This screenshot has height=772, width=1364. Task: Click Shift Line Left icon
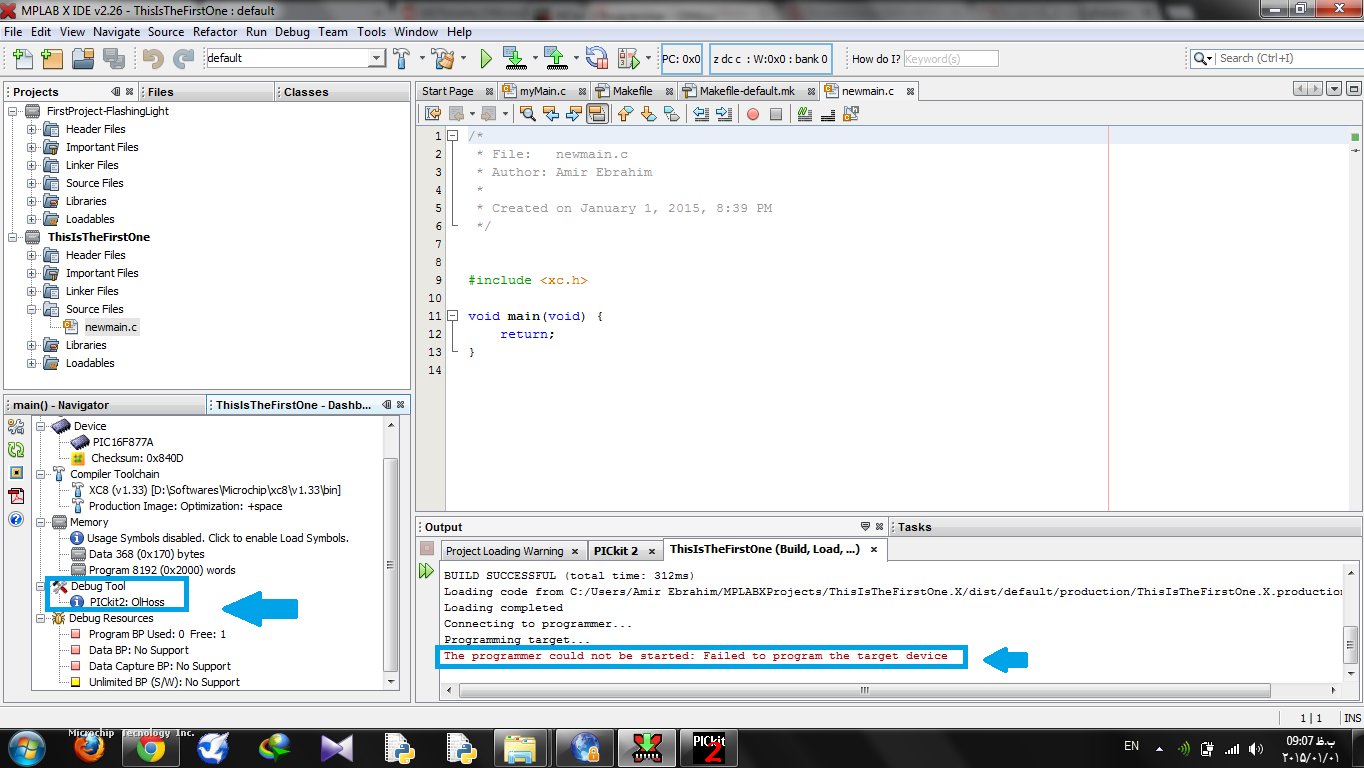pos(700,114)
